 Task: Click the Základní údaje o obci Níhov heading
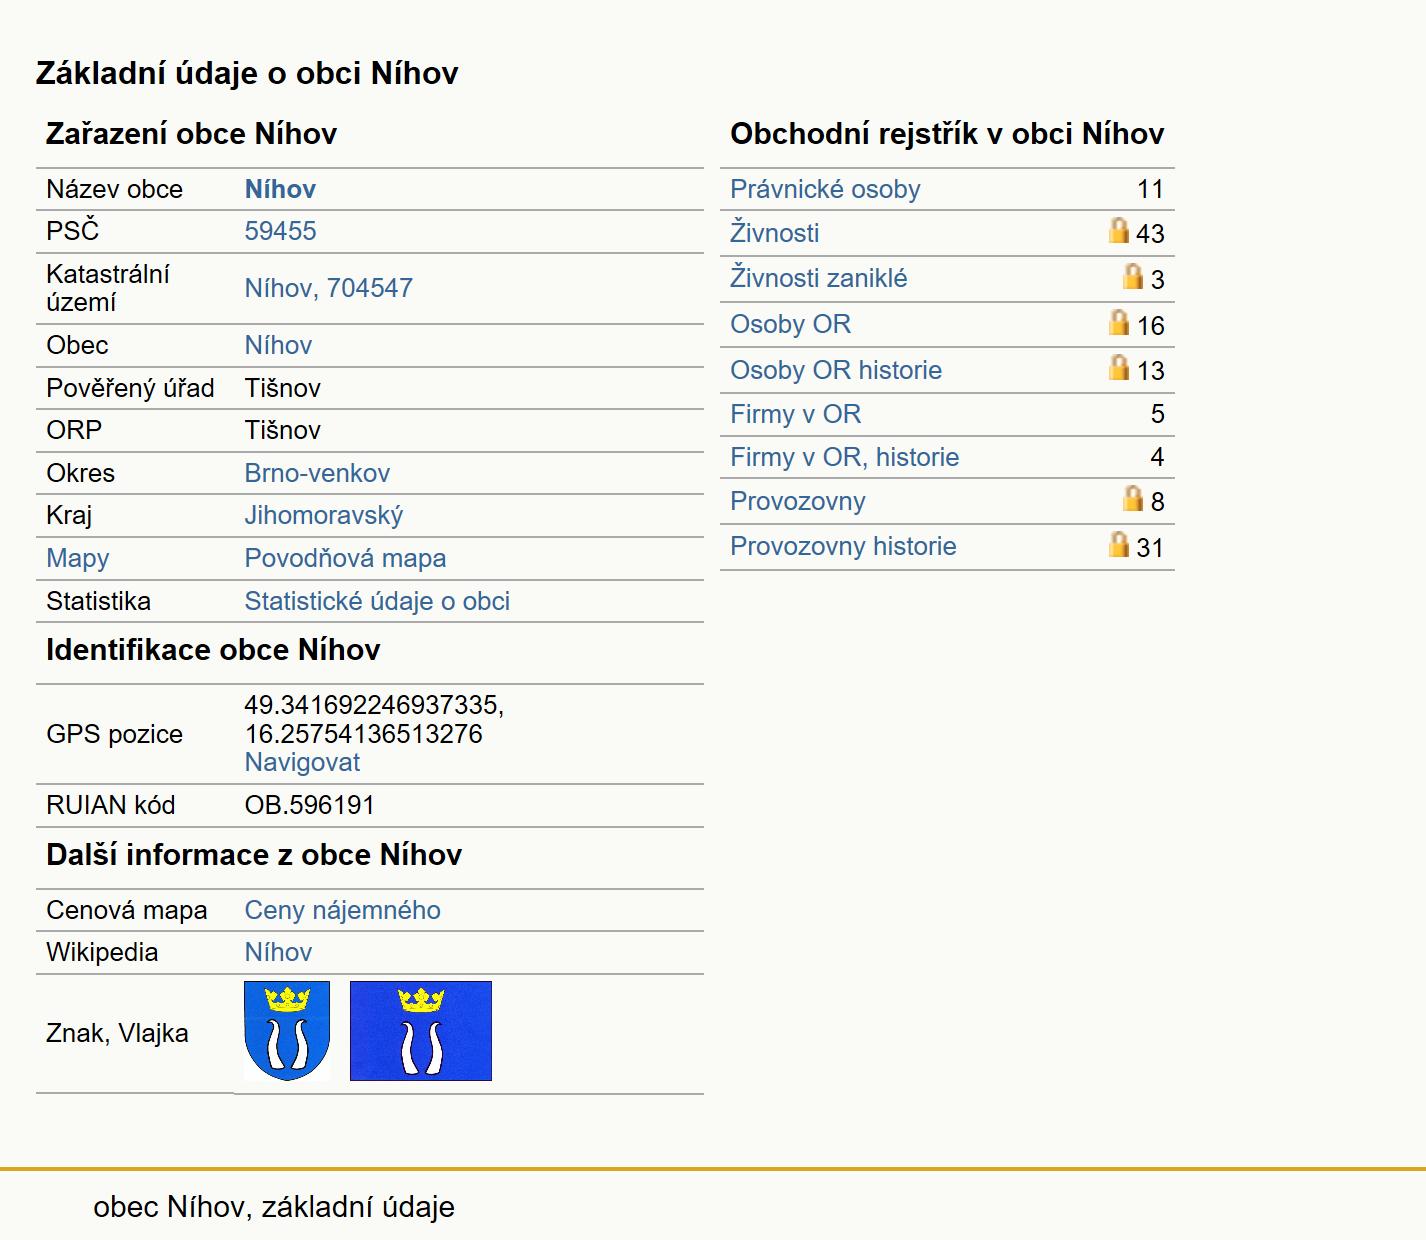[x=247, y=73]
